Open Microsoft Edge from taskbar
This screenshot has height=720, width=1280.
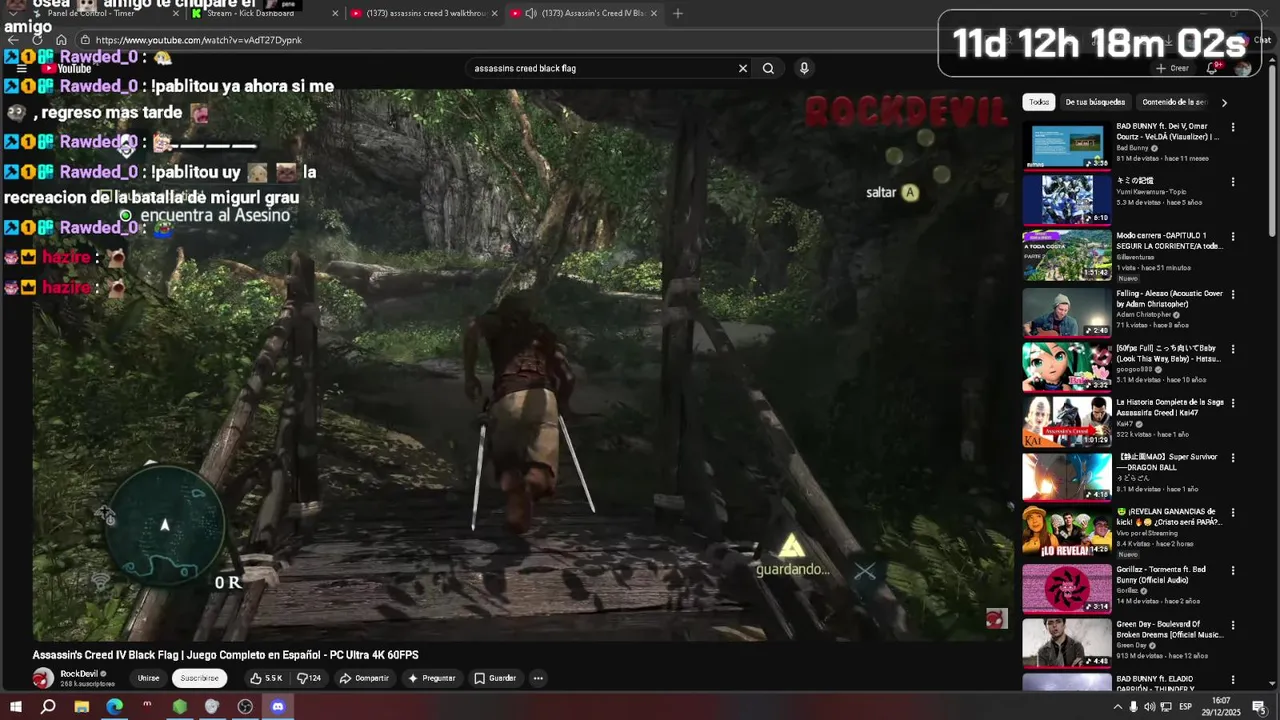pos(114,707)
